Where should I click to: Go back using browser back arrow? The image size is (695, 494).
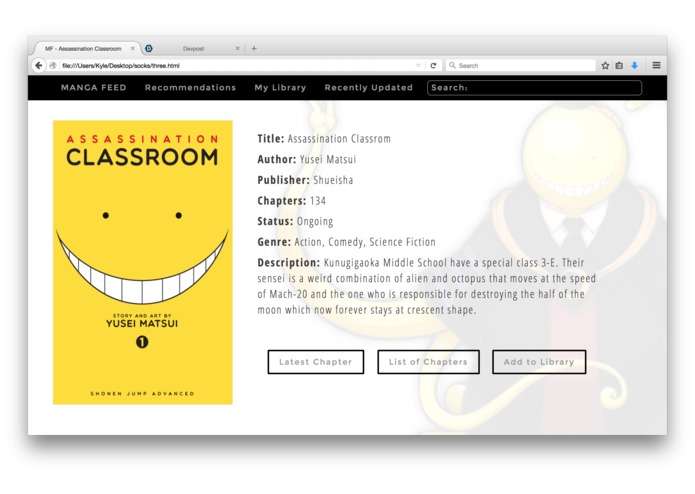click(x=39, y=66)
